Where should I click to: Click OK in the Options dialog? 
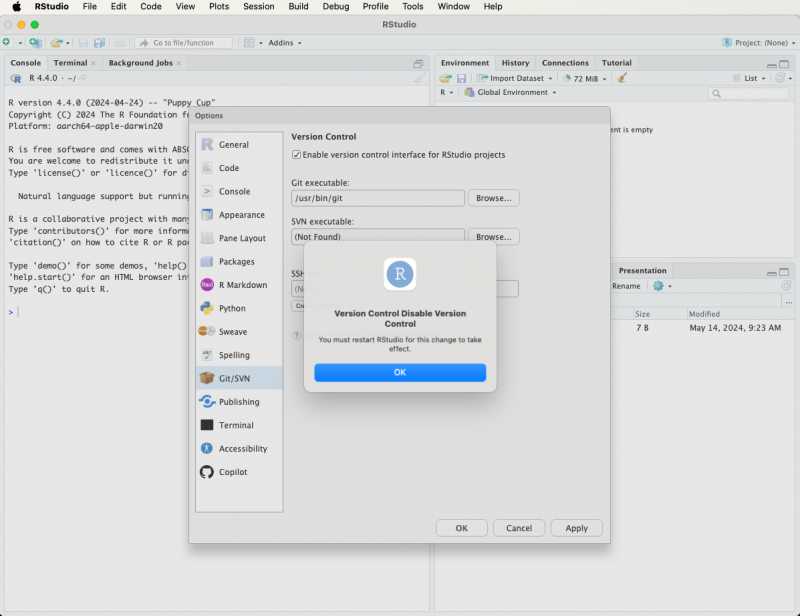(461, 528)
